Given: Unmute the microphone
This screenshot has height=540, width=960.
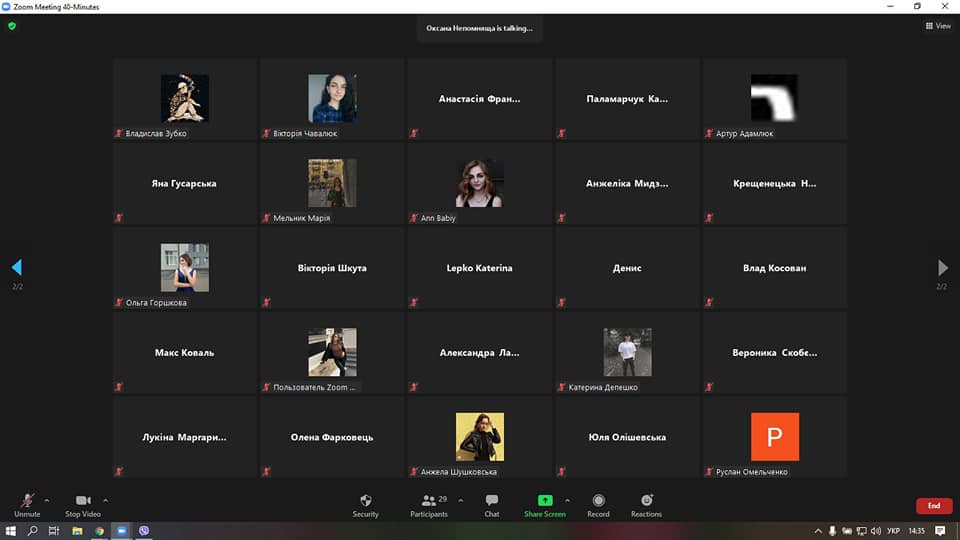Looking at the screenshot, I should point(27,503).
